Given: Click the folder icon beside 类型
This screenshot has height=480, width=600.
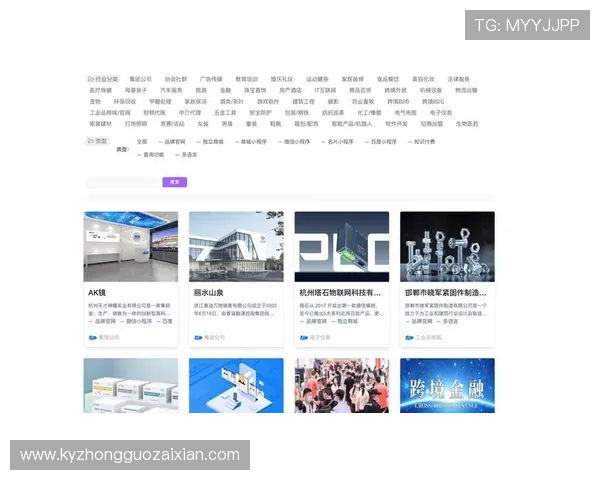Looking at the screenshot, I should click(91, 141).
